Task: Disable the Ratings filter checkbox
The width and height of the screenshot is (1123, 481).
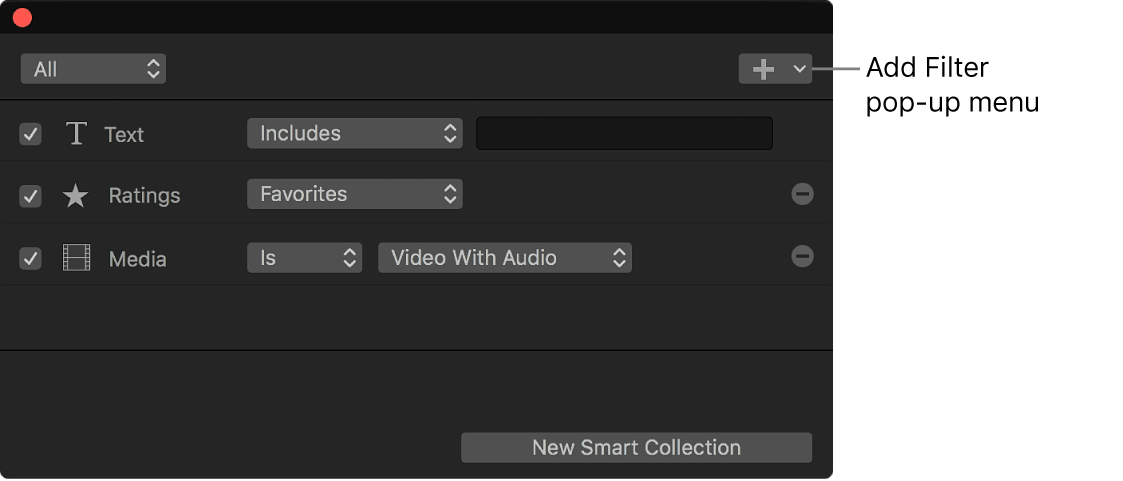Action: [x=31, y=196]
